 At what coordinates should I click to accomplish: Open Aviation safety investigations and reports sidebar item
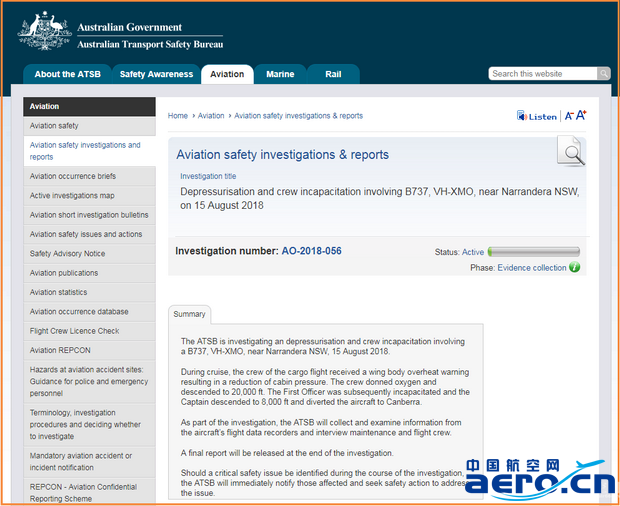pos(89,151)
